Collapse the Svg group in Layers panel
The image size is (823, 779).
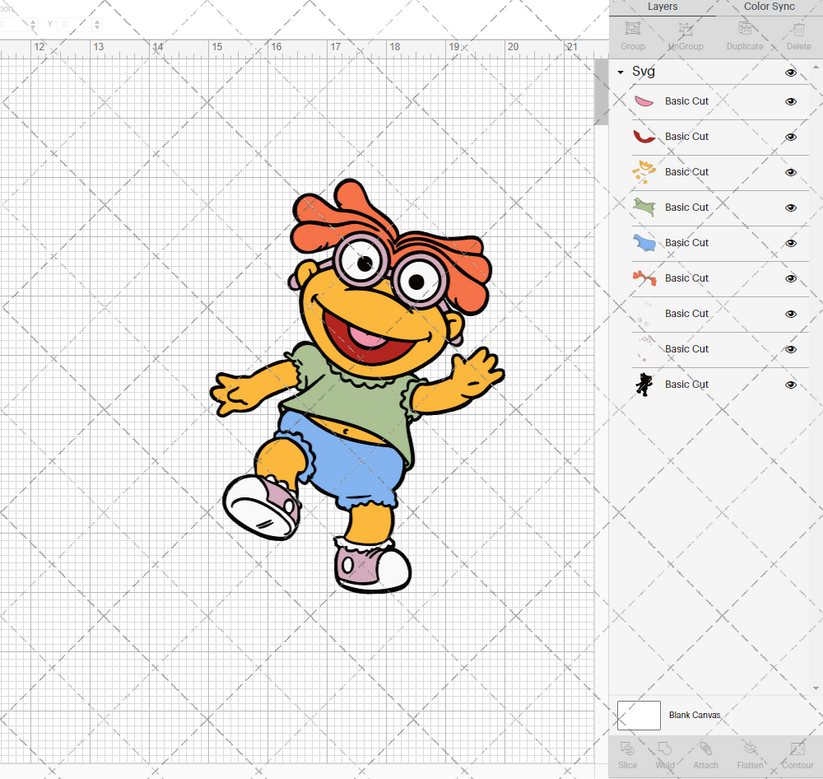coord(622,72)
